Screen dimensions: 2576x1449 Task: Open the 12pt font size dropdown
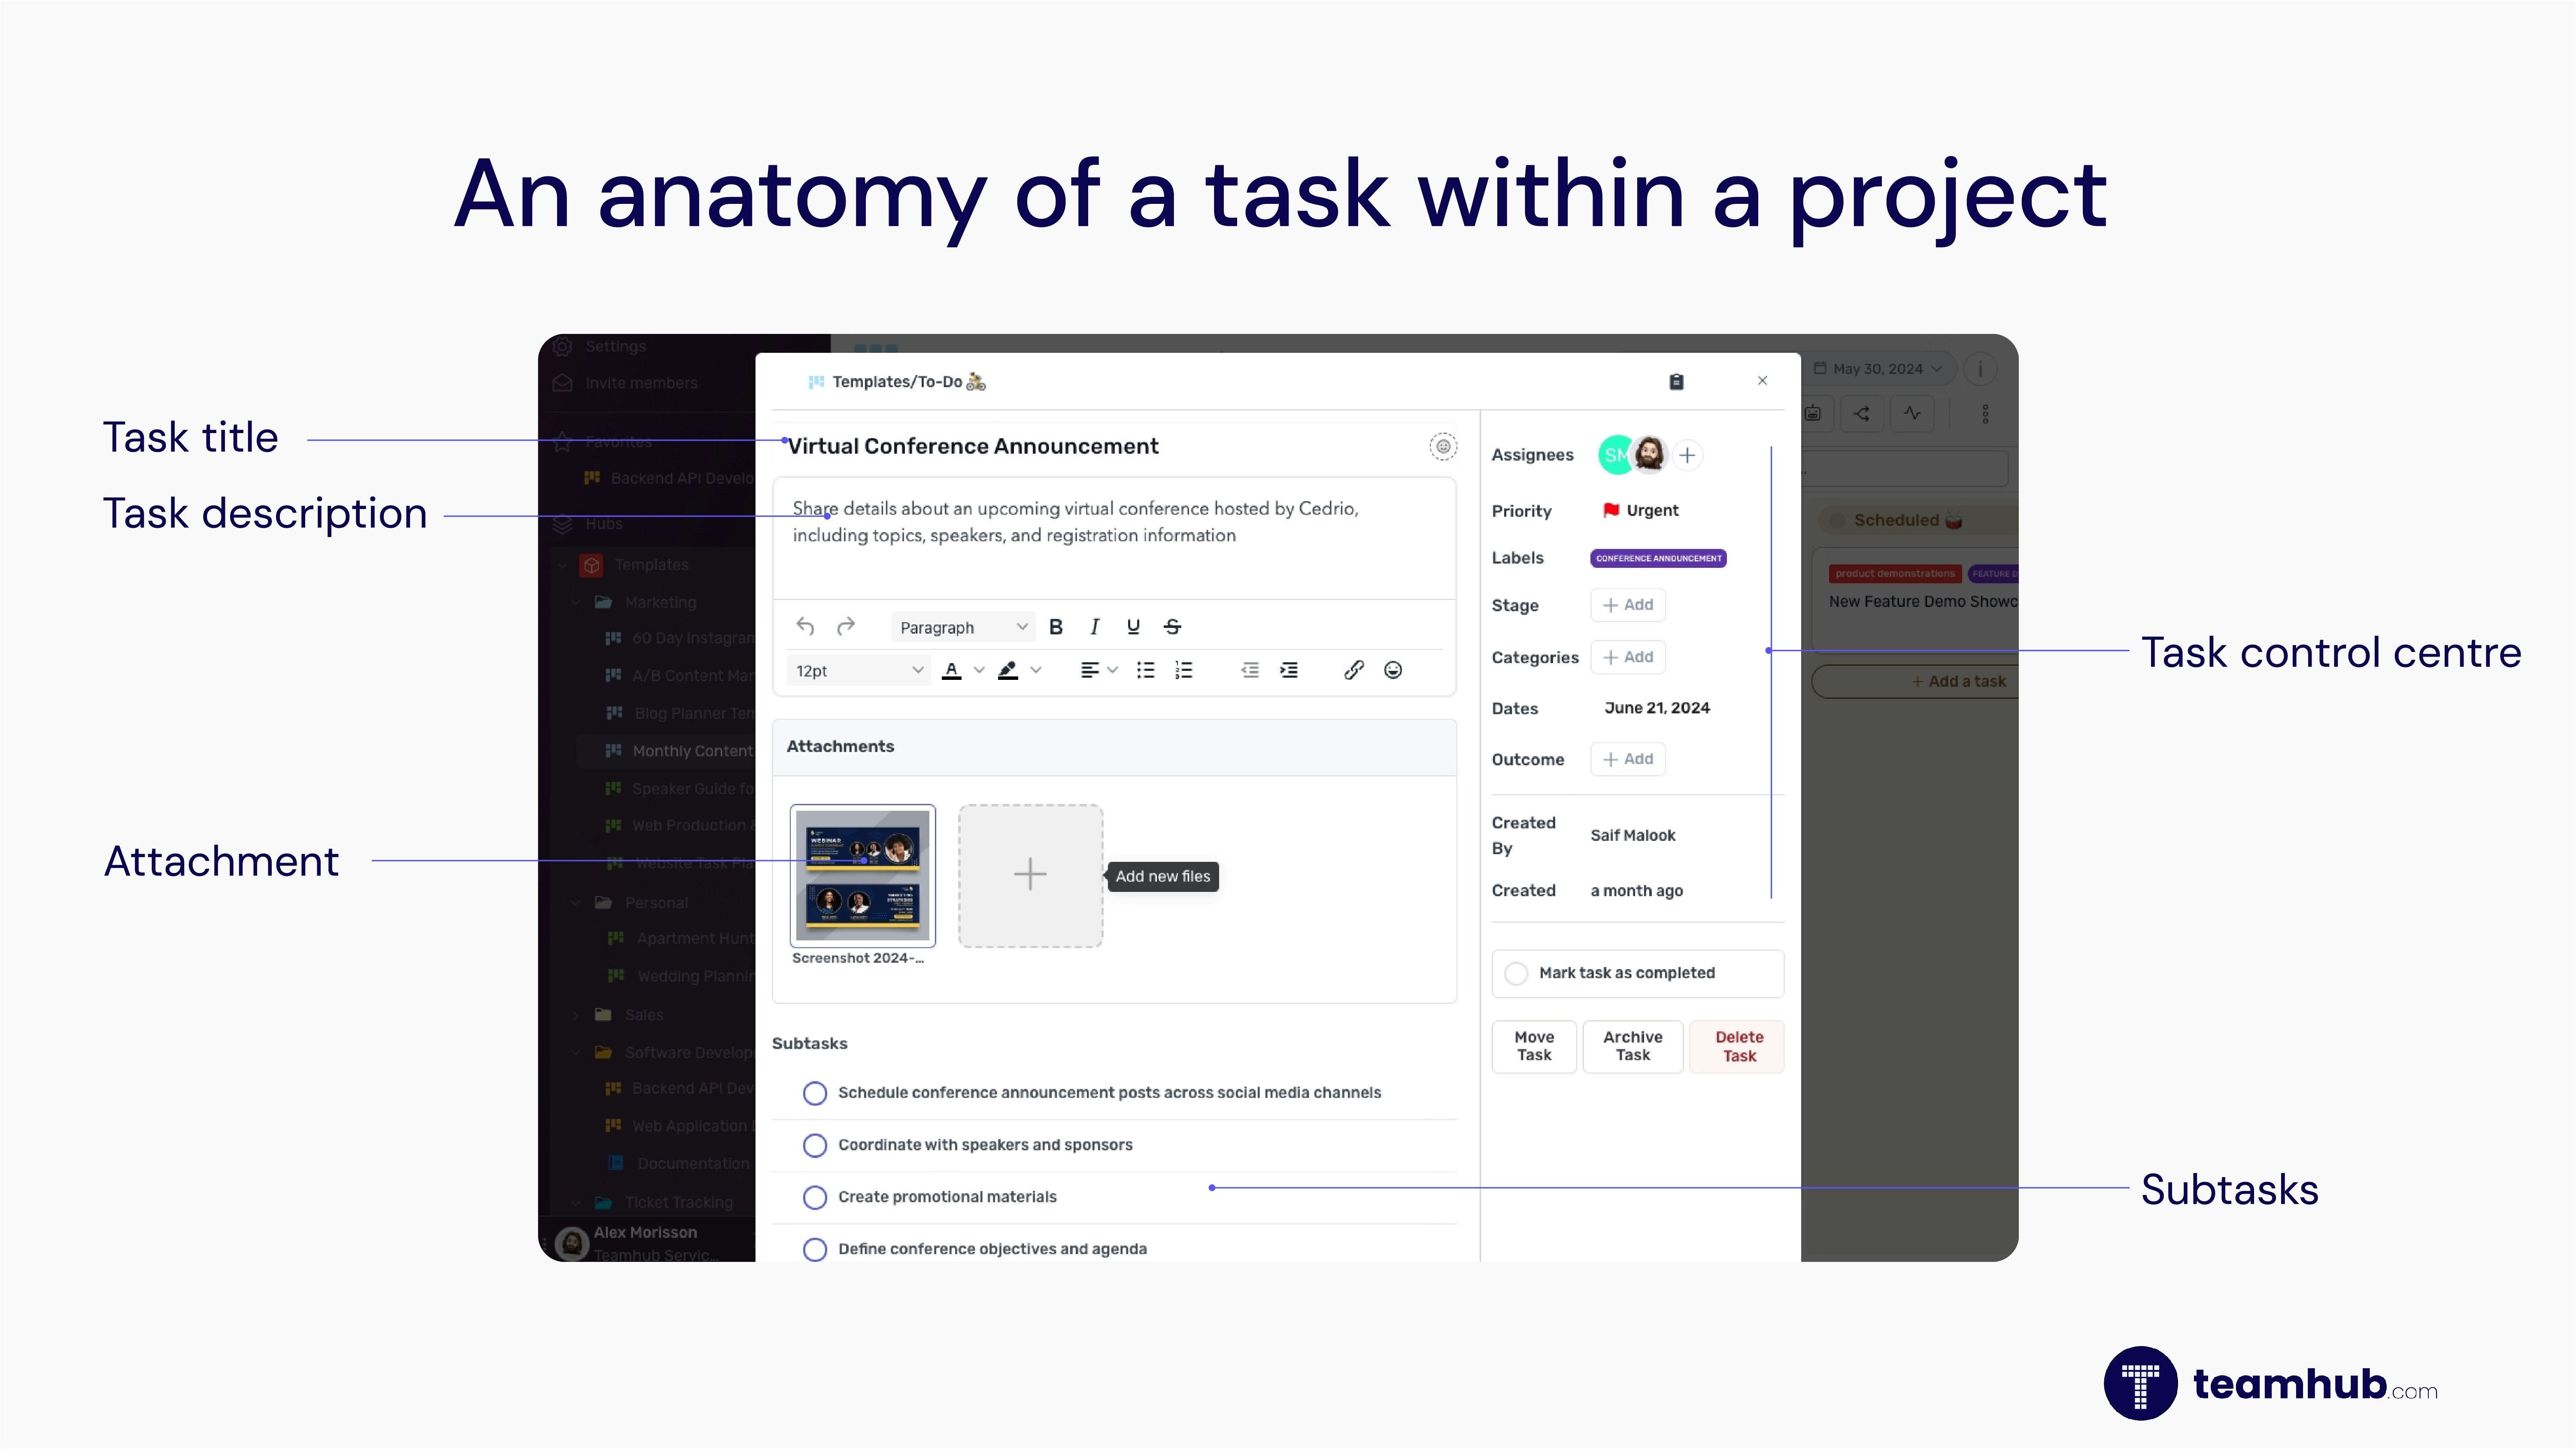pos(859,670)
